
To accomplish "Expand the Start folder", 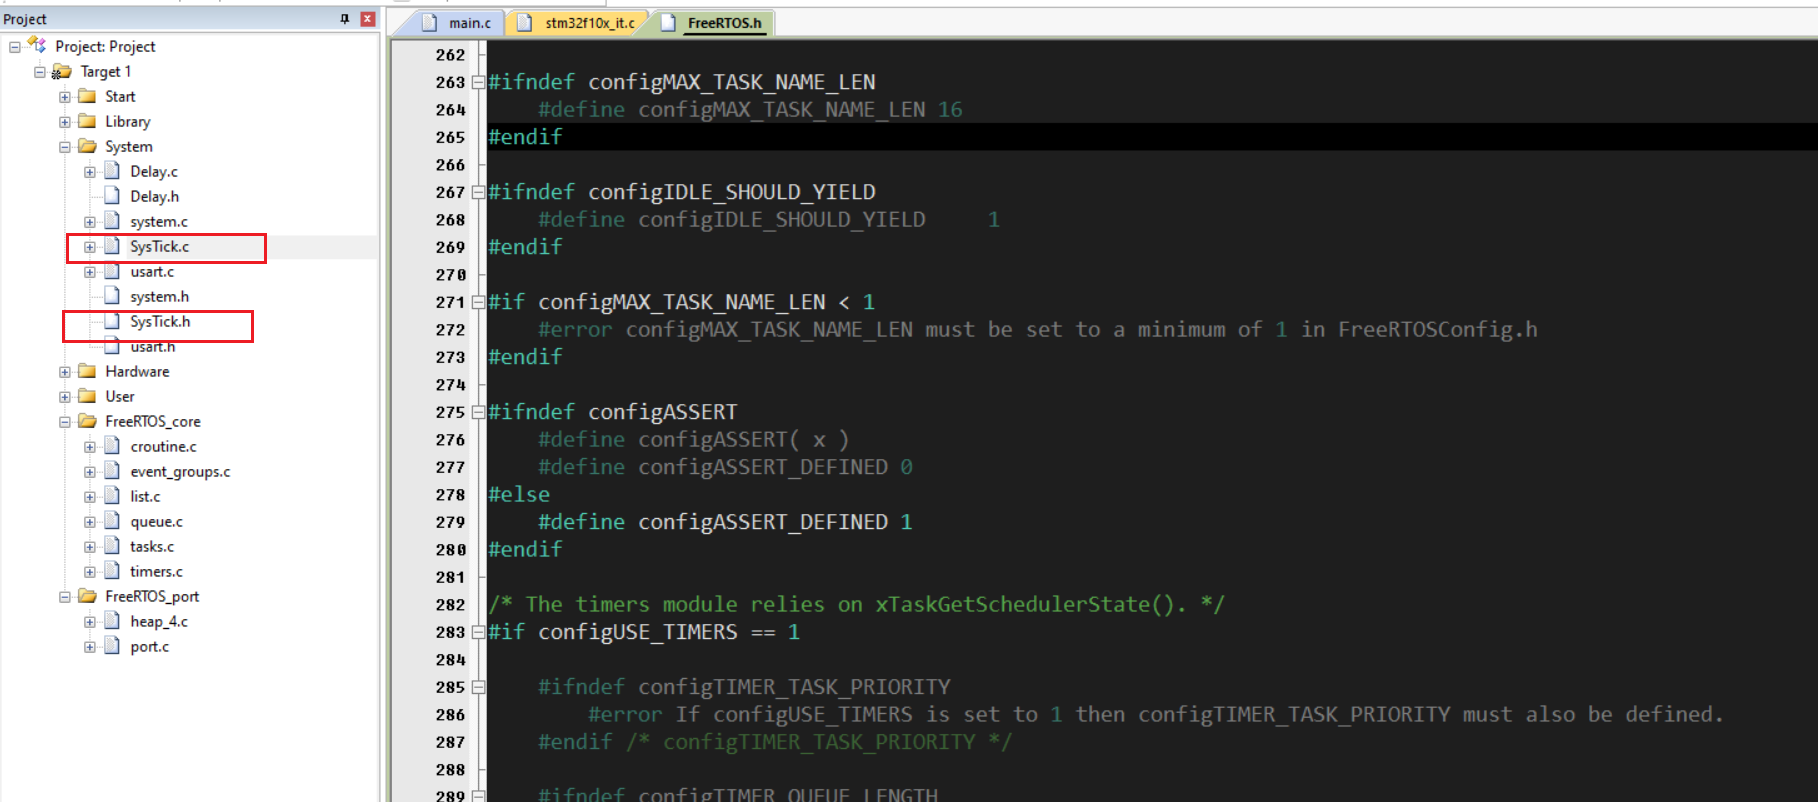I will (65, 97).
